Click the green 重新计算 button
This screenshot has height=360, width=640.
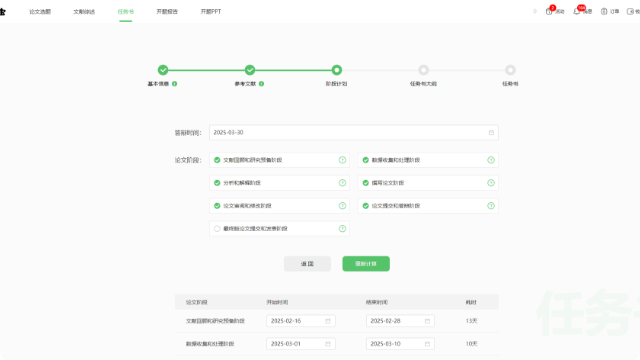click(x=366, y=264)
